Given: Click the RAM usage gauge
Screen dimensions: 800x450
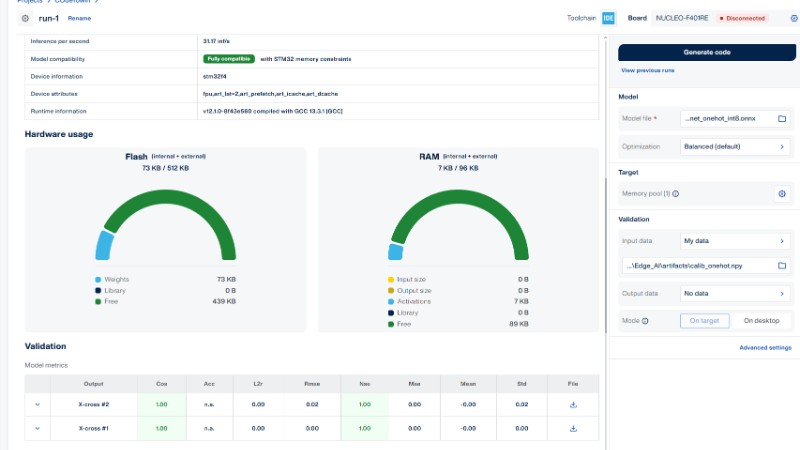Looking at the screenshot, I should point(458,224).
